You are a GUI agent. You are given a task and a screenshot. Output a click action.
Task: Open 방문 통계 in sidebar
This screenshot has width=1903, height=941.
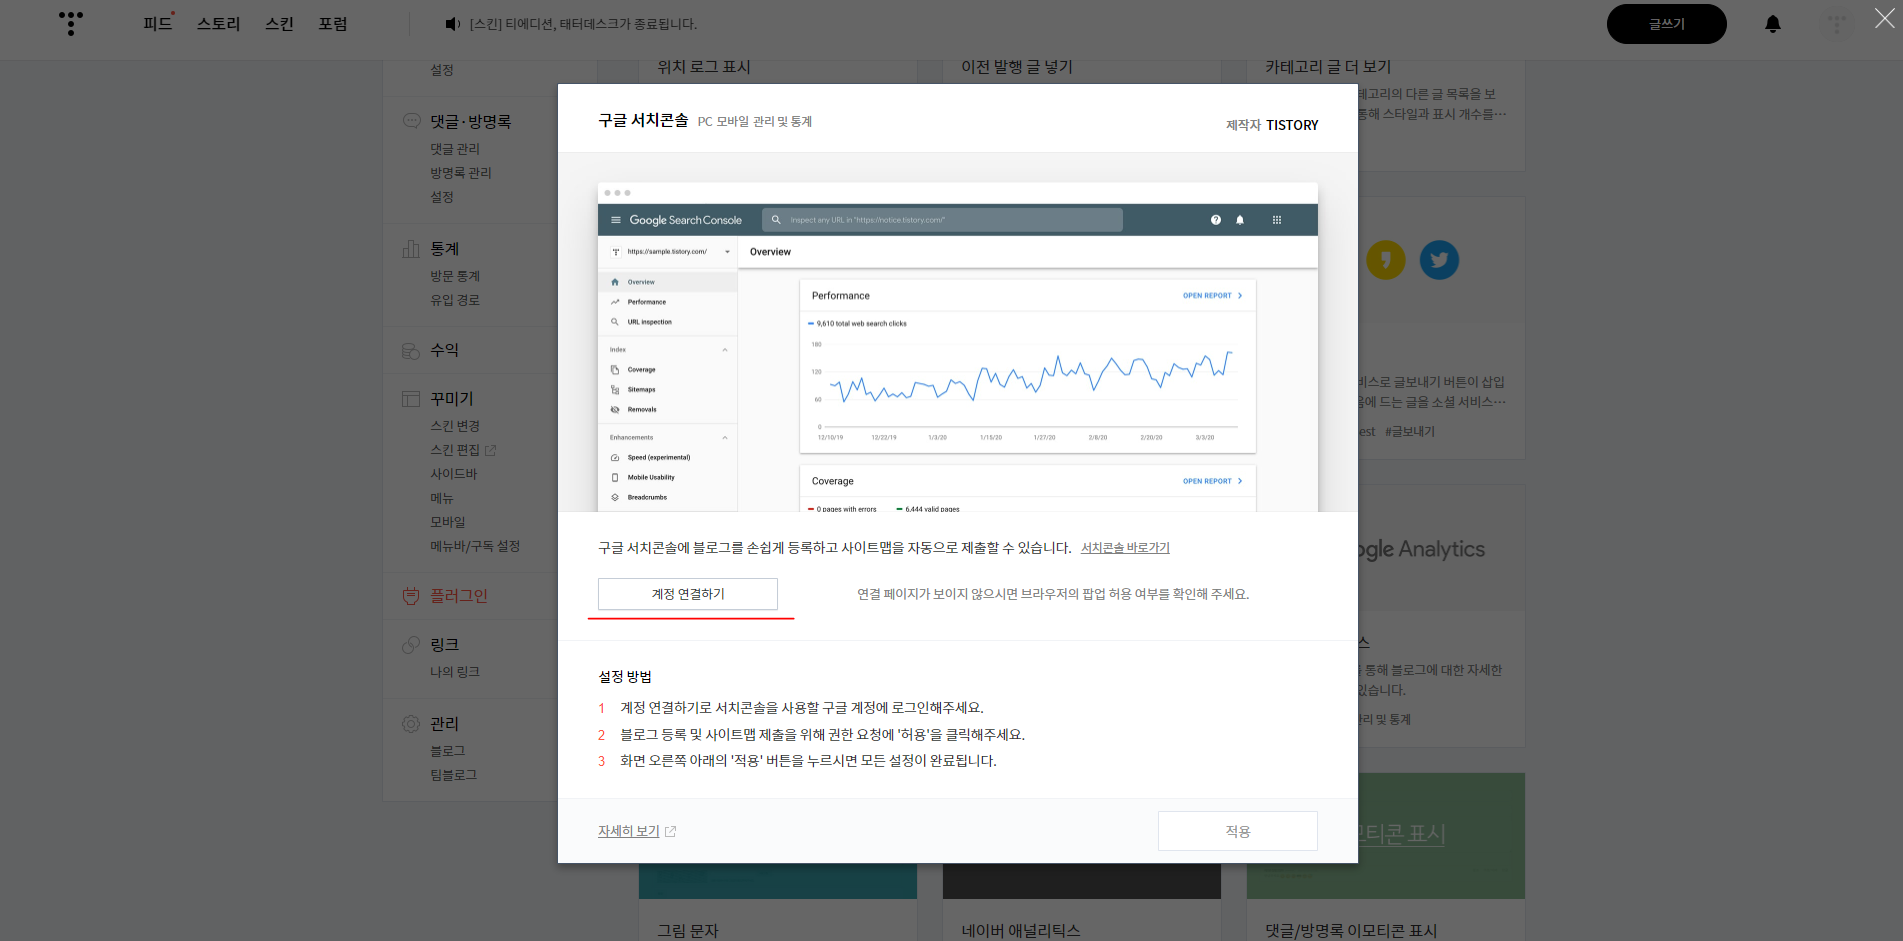coord(455,276)
